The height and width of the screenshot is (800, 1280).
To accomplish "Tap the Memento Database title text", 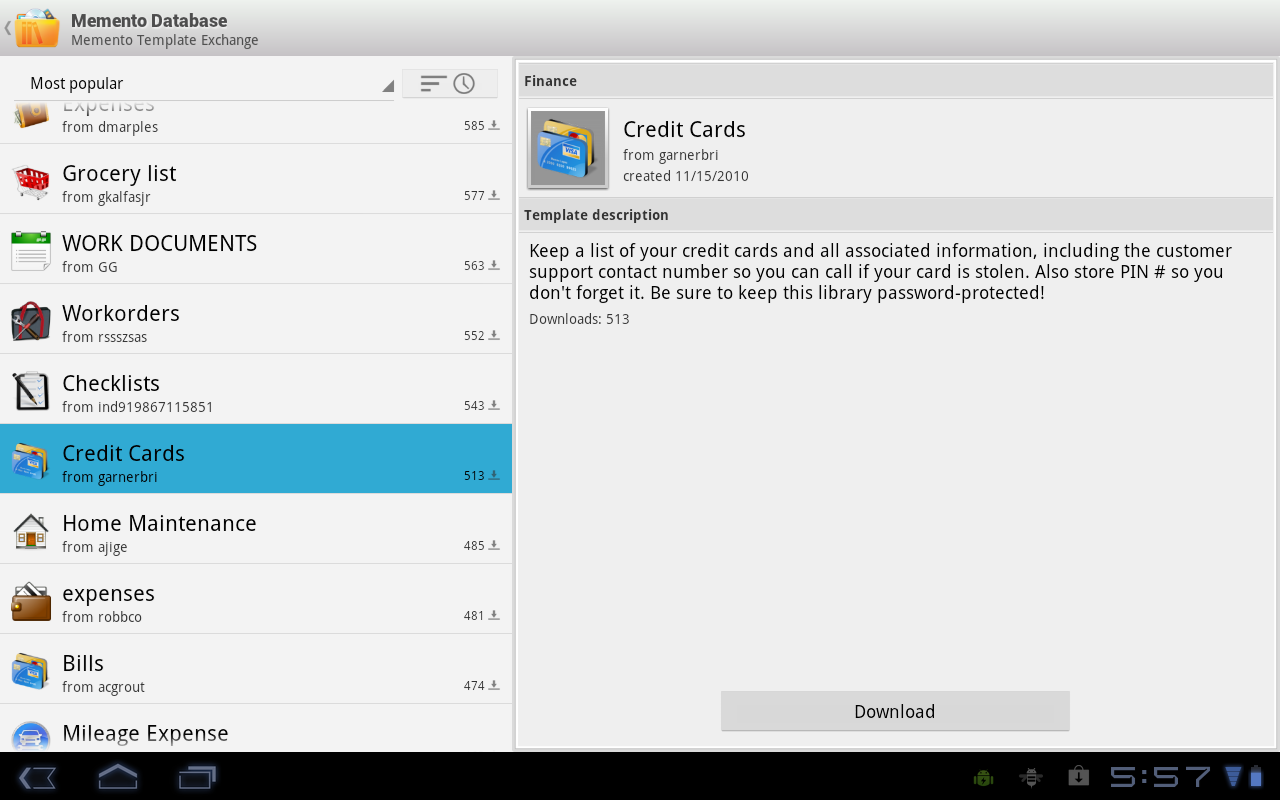I will [149, 20].
